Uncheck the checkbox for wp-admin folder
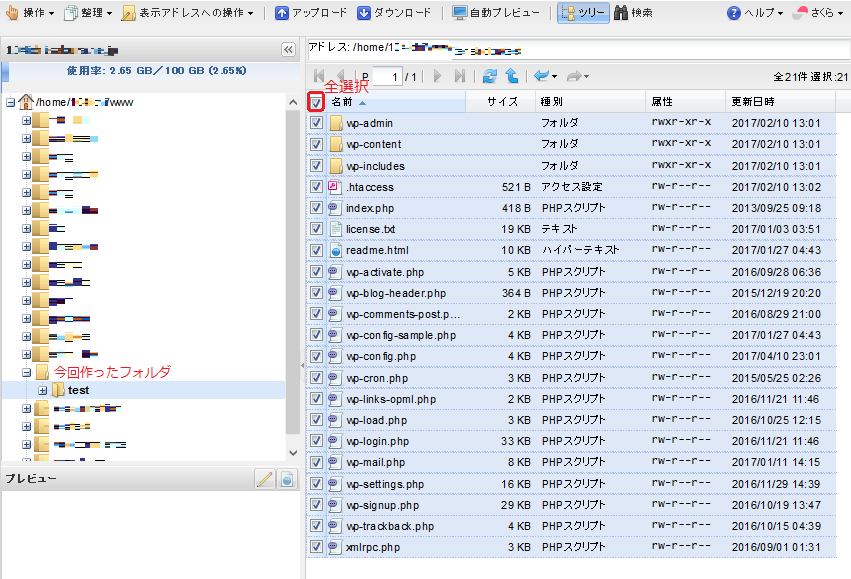This screenshot has width=851, height=579. click(x=316, y=123)
